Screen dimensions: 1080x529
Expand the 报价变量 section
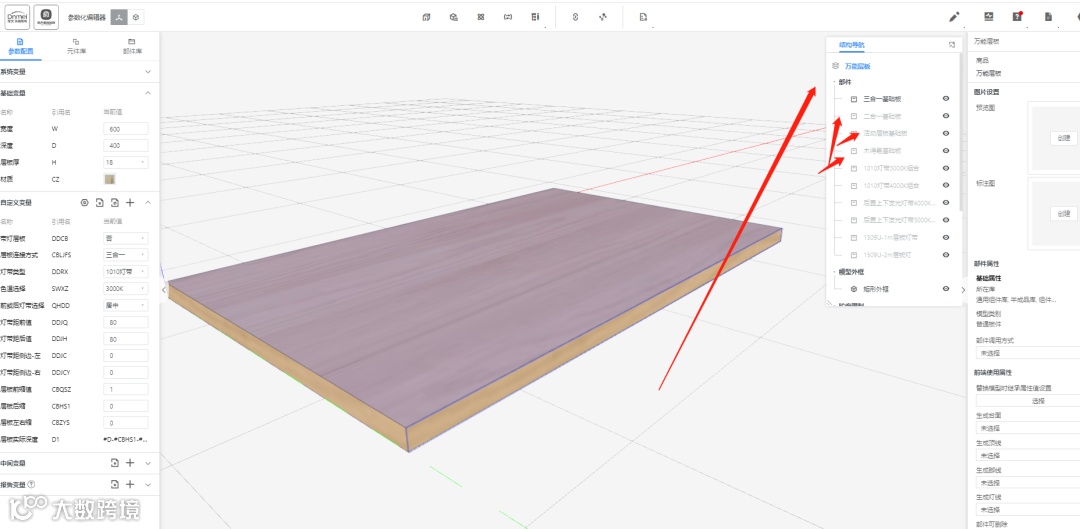point(147,484)
